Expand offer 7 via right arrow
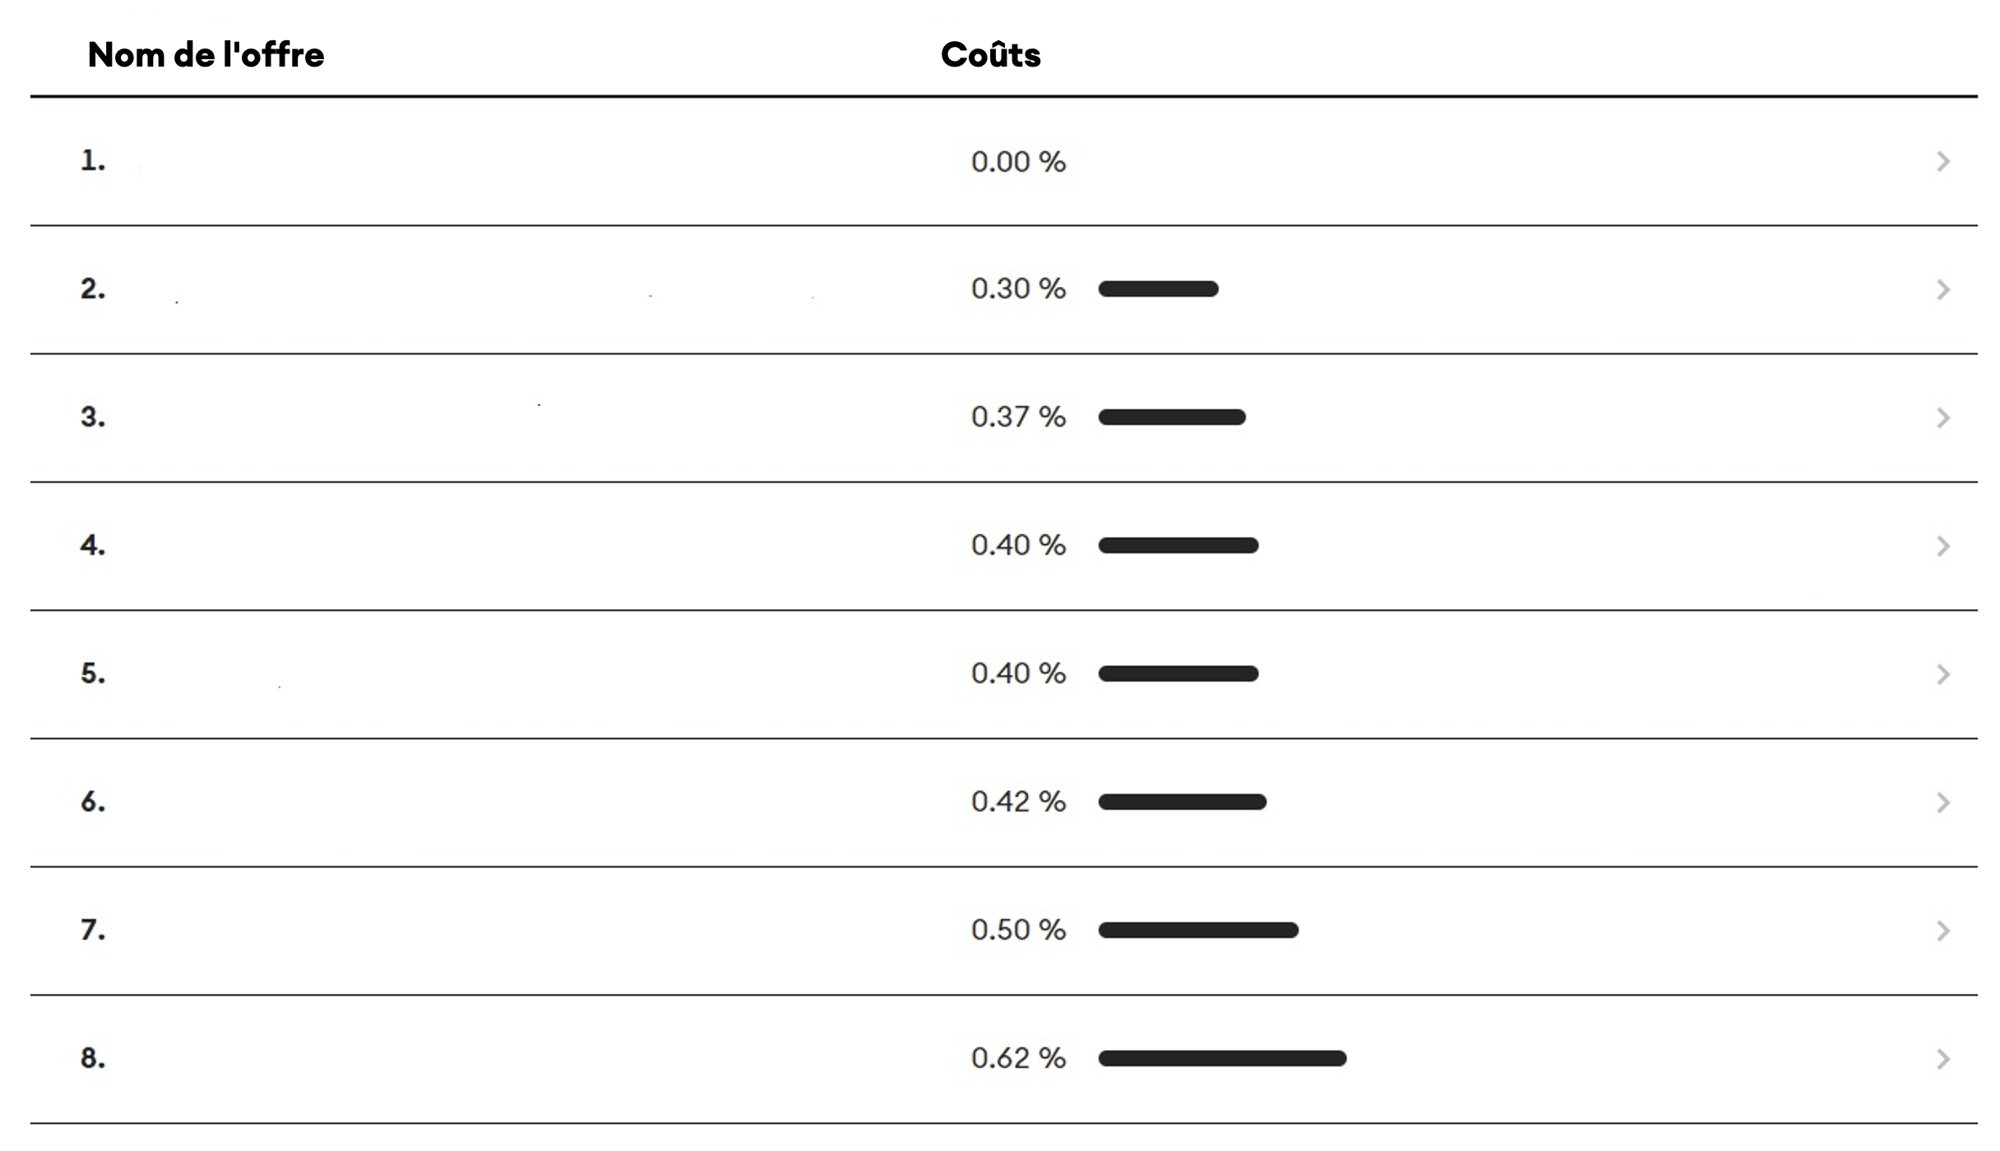Screen dimensions: 2000x1151 pos(1942,931)
